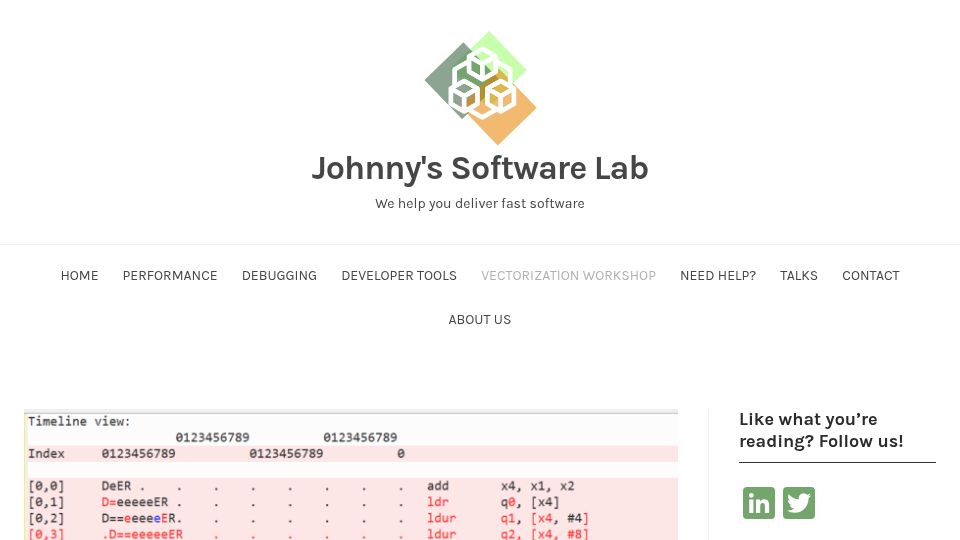Go to the Home menu item
This screenshot has width=960, height=540.
click(x=79, y=276)
